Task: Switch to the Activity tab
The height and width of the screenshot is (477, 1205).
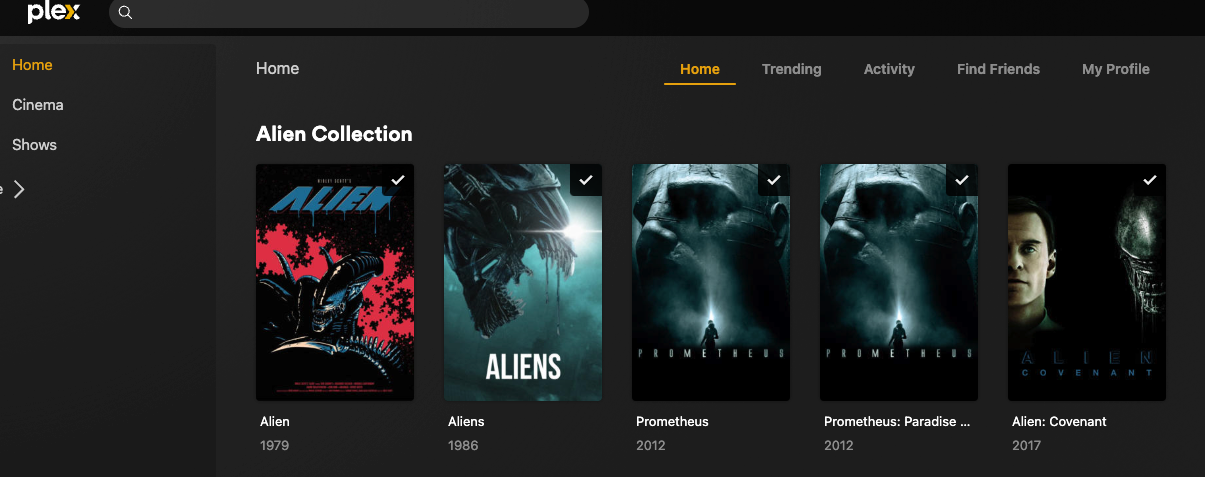Action: pos(889,69)
